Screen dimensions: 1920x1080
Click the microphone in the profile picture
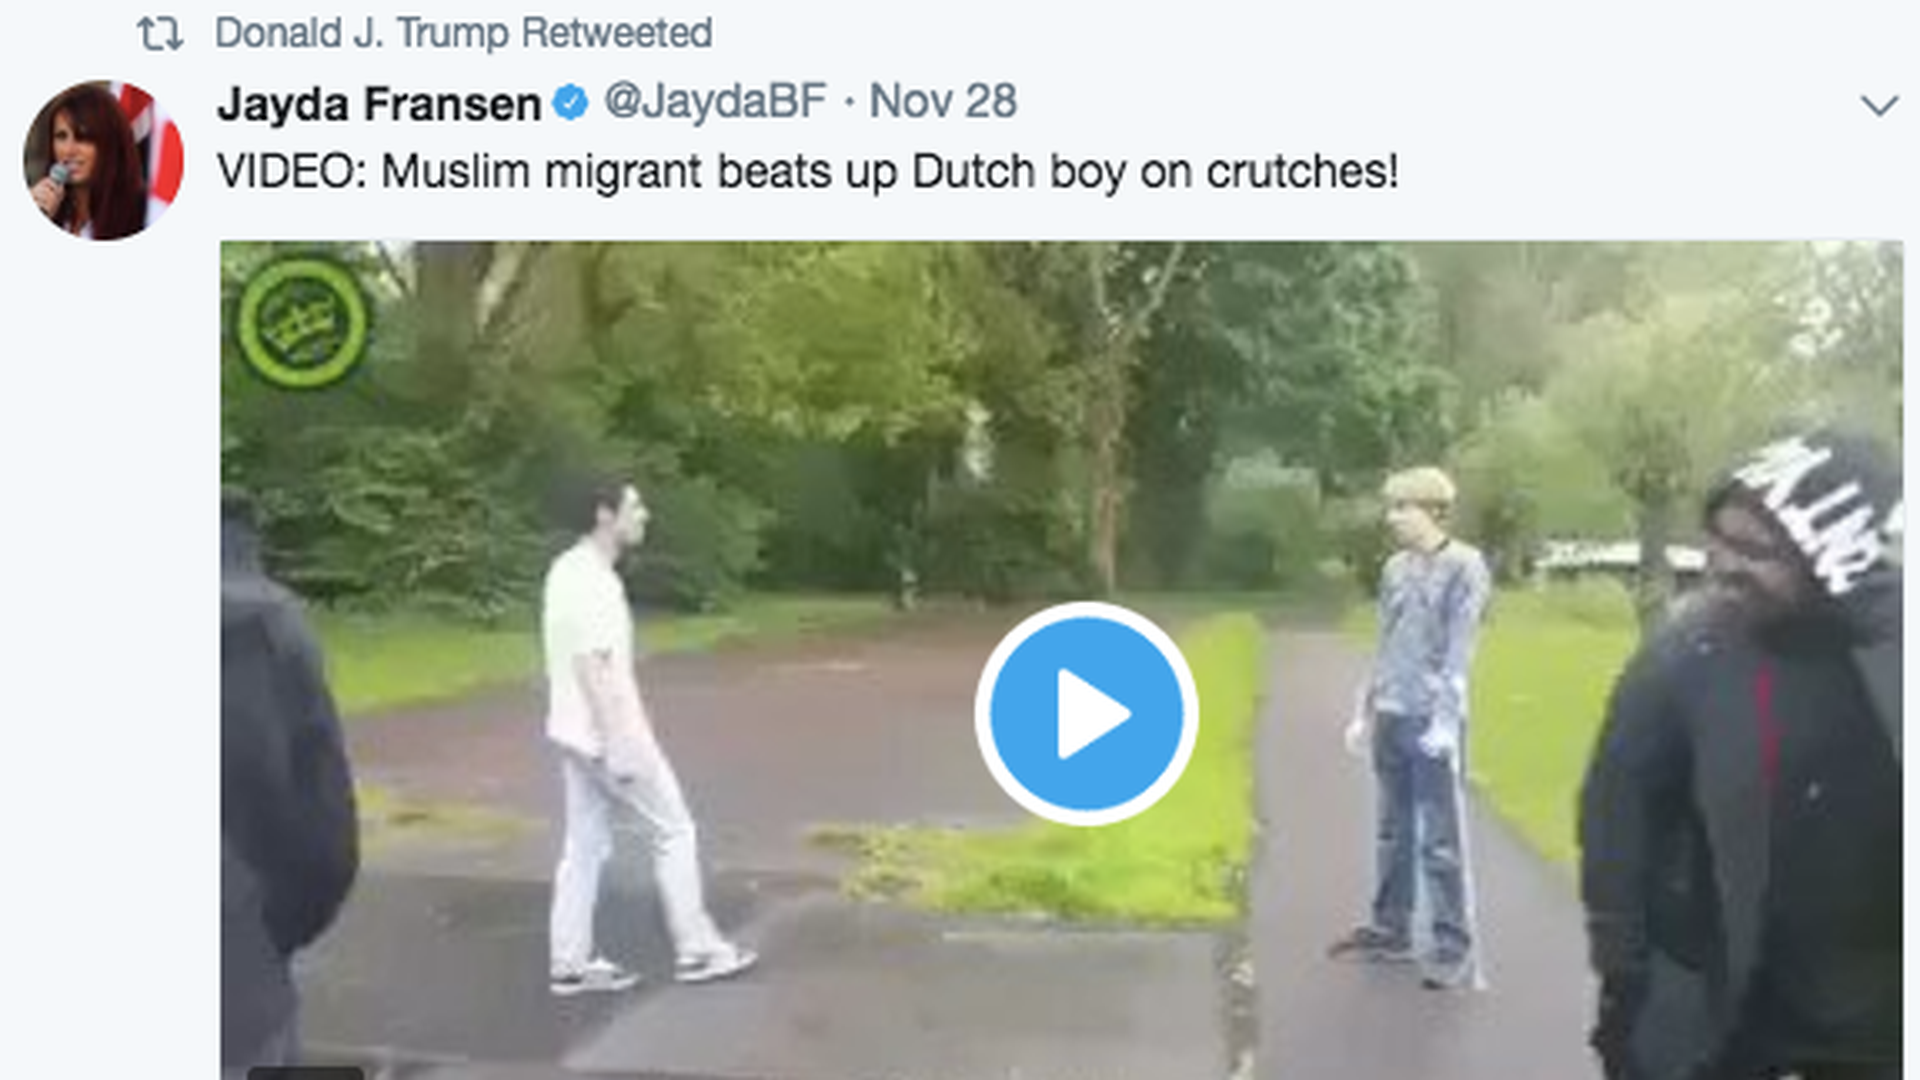click(x=54, y=182)
